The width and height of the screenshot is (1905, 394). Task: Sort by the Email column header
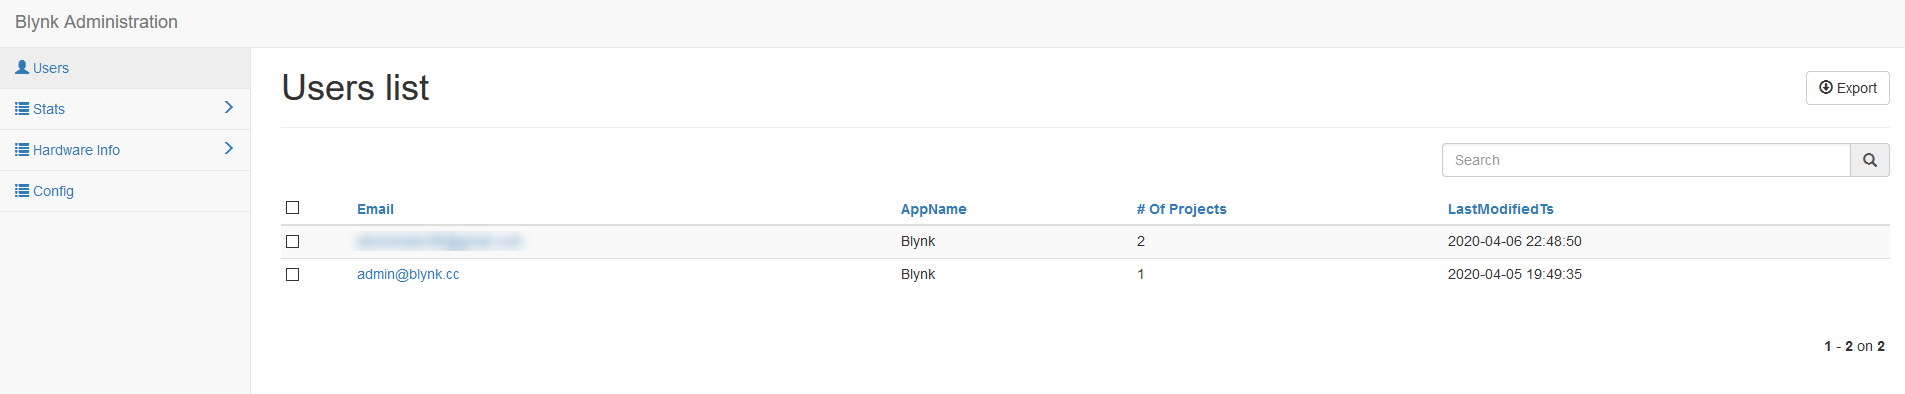375,209
